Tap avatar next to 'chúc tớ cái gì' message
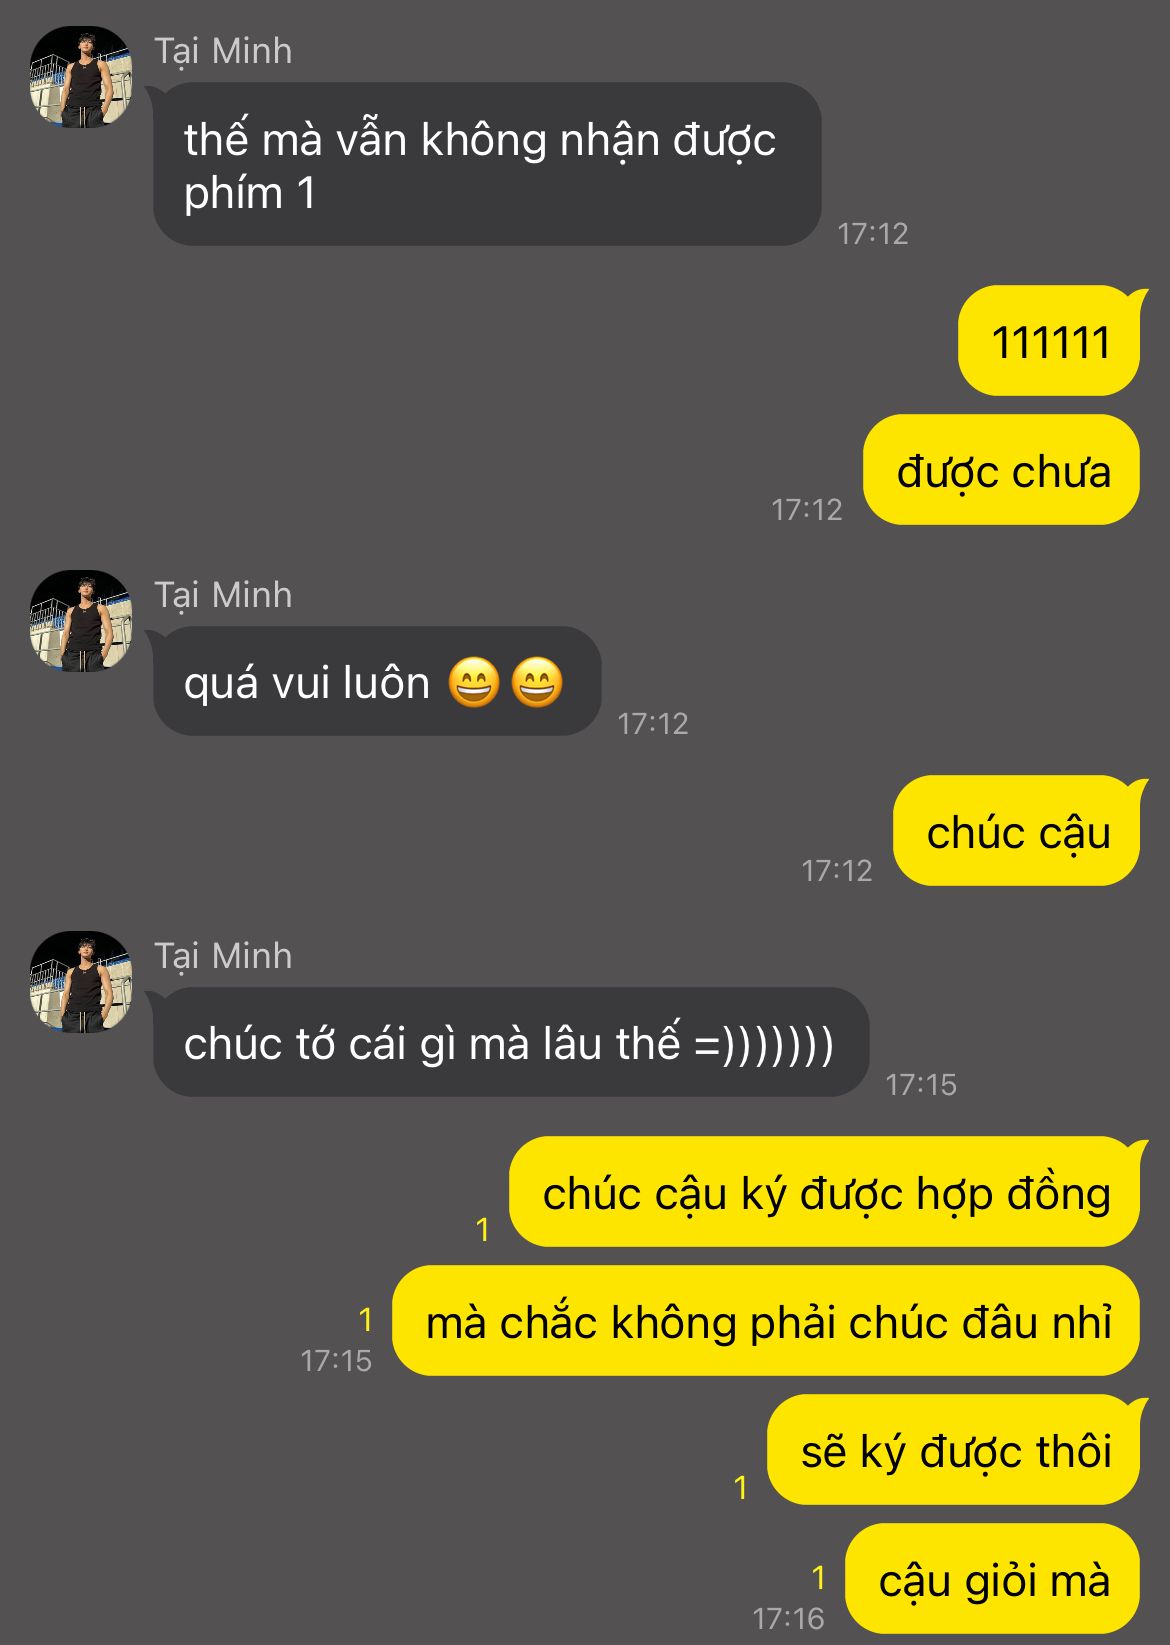 point(81,982)
